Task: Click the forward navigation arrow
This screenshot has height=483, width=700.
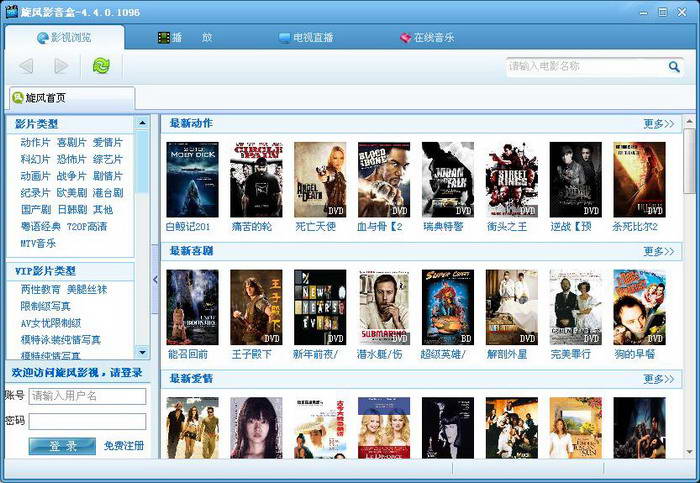Action: [61, 67]
